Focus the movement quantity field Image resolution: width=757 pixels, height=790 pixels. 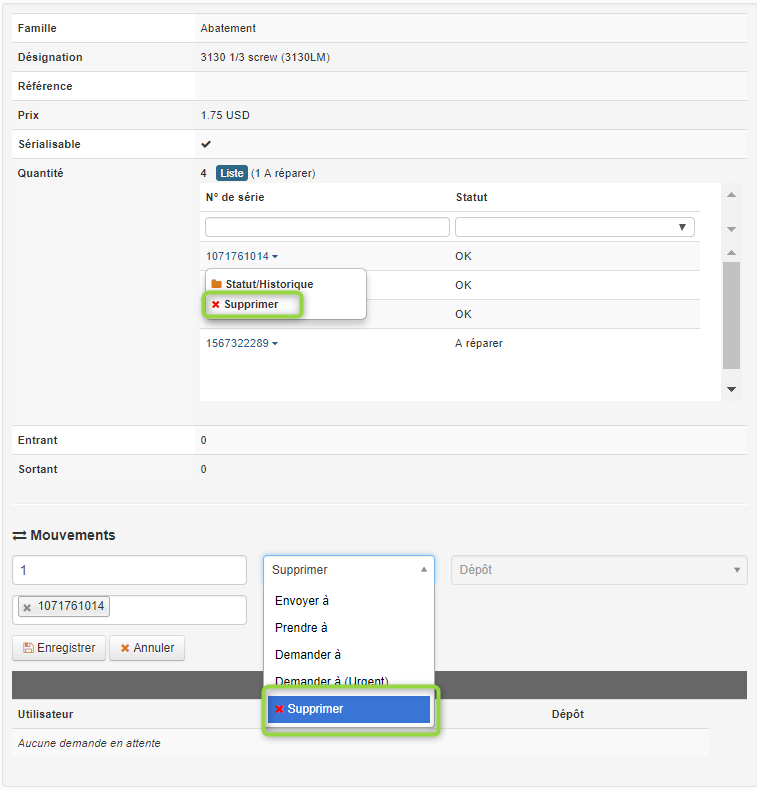coord(129,570)
